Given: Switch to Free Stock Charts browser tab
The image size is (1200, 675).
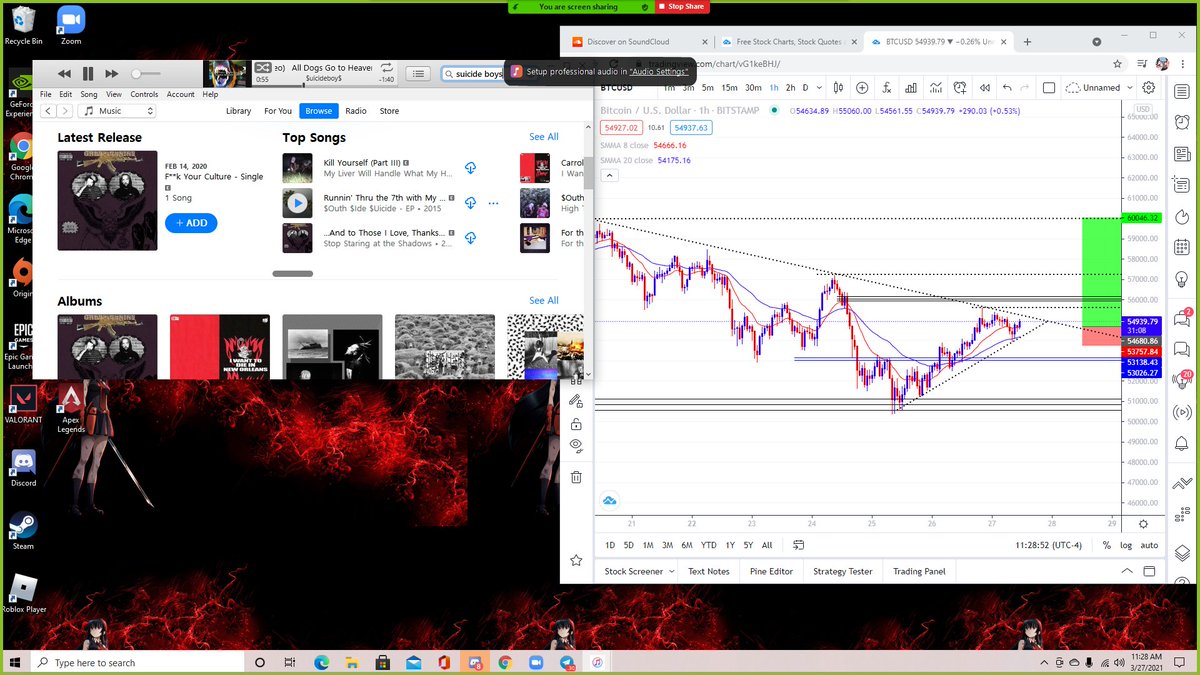Looking at the screenshot, I should tap(790, 42).
